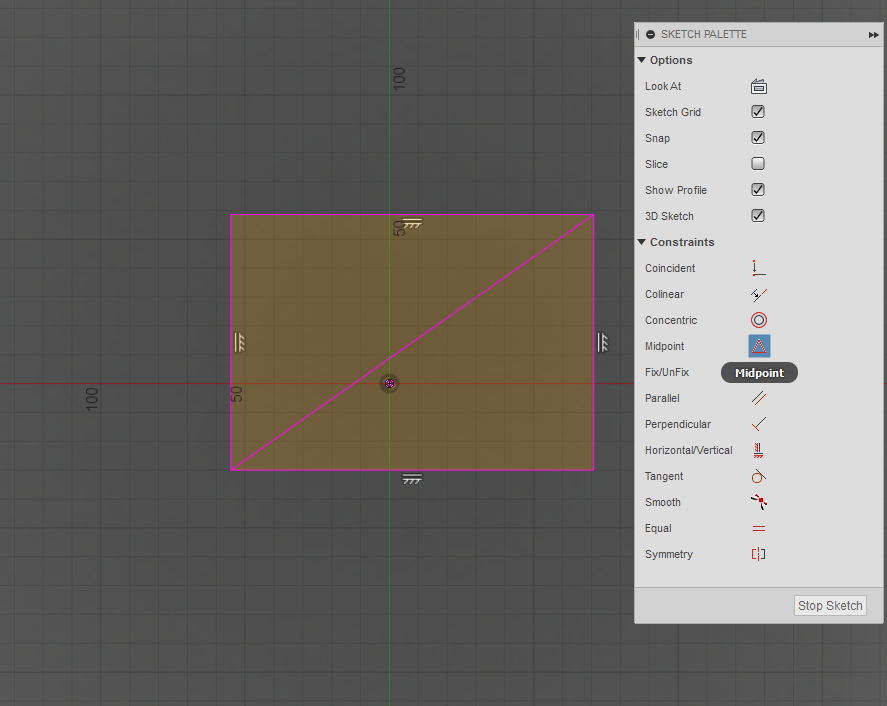Image resolution: width=887 pixels, height=706 pixels.
Task: Pick the Tangent constraint icon
Action: coord(758,476)
